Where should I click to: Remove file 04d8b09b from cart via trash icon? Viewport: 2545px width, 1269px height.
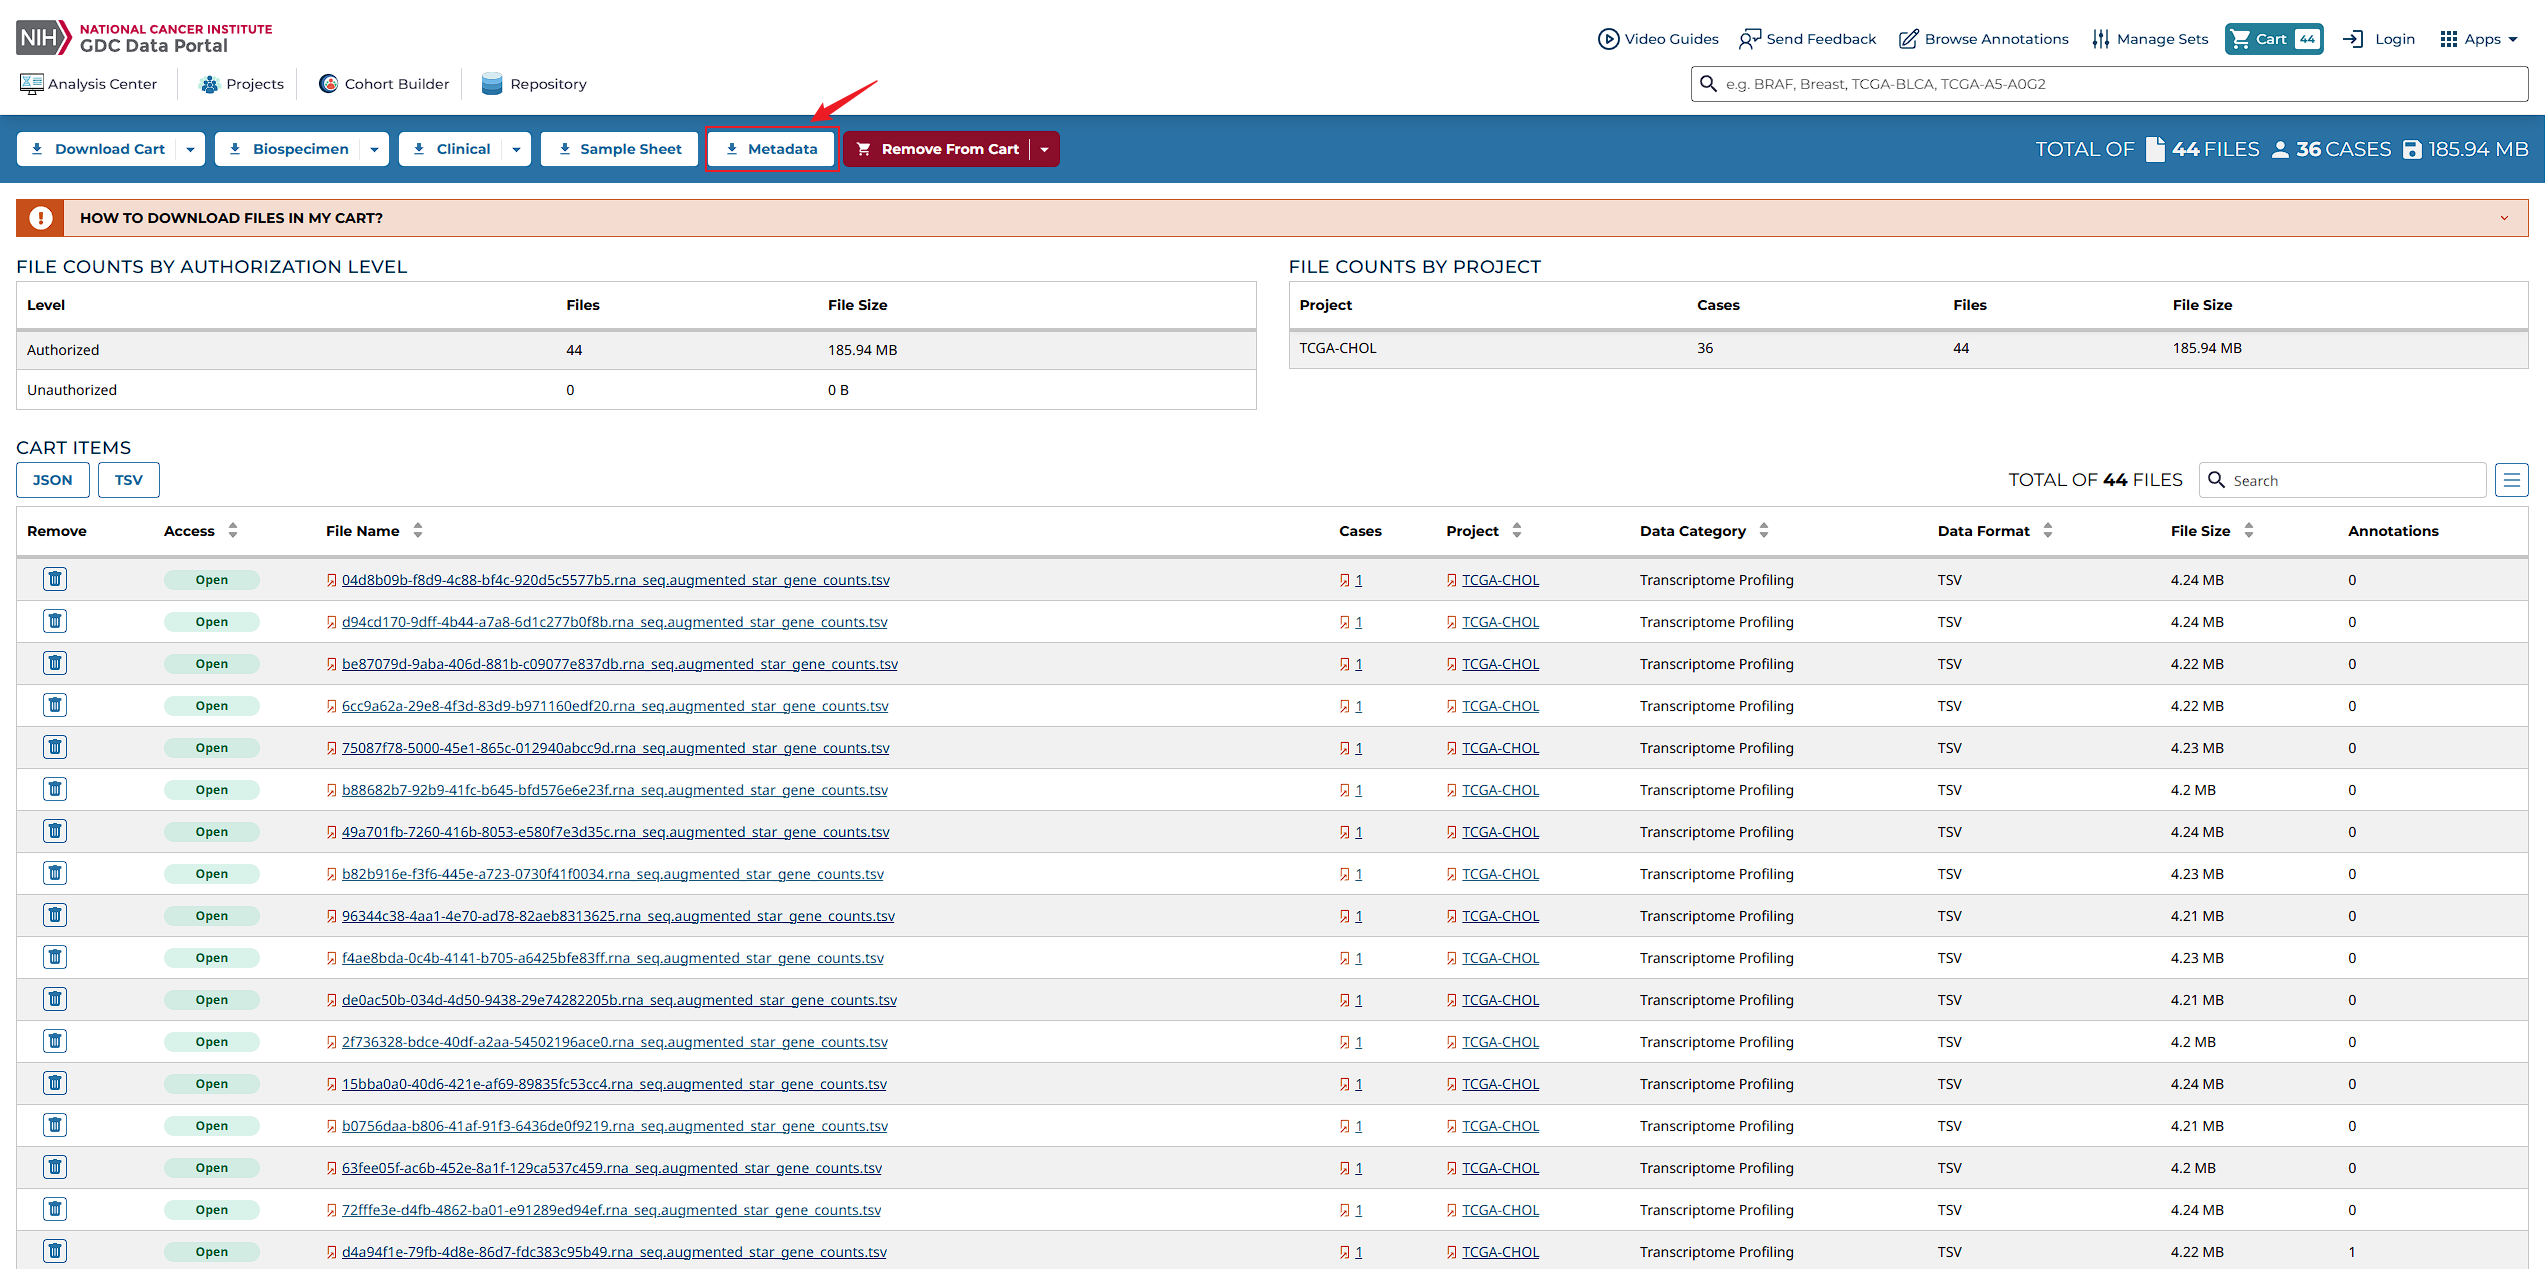(55, 579)
